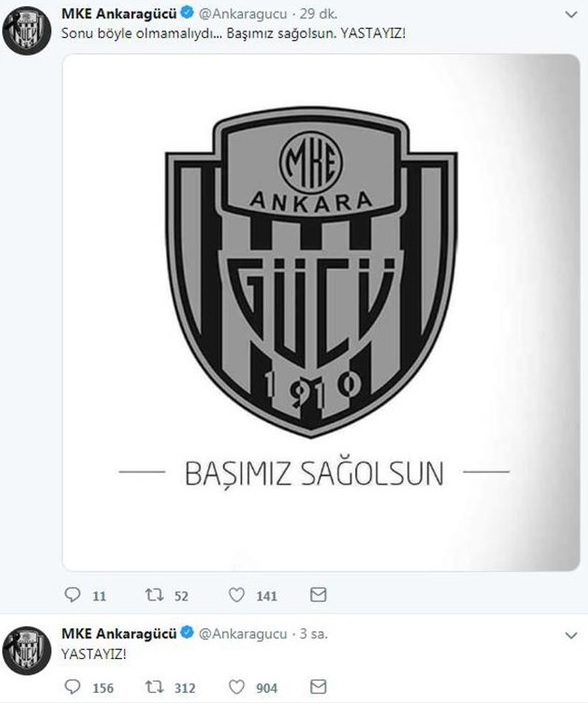The width and height of the screenshot is (588, 710).
Task: Like the tweet with 904 likes
Action: [x=236, y=687]
